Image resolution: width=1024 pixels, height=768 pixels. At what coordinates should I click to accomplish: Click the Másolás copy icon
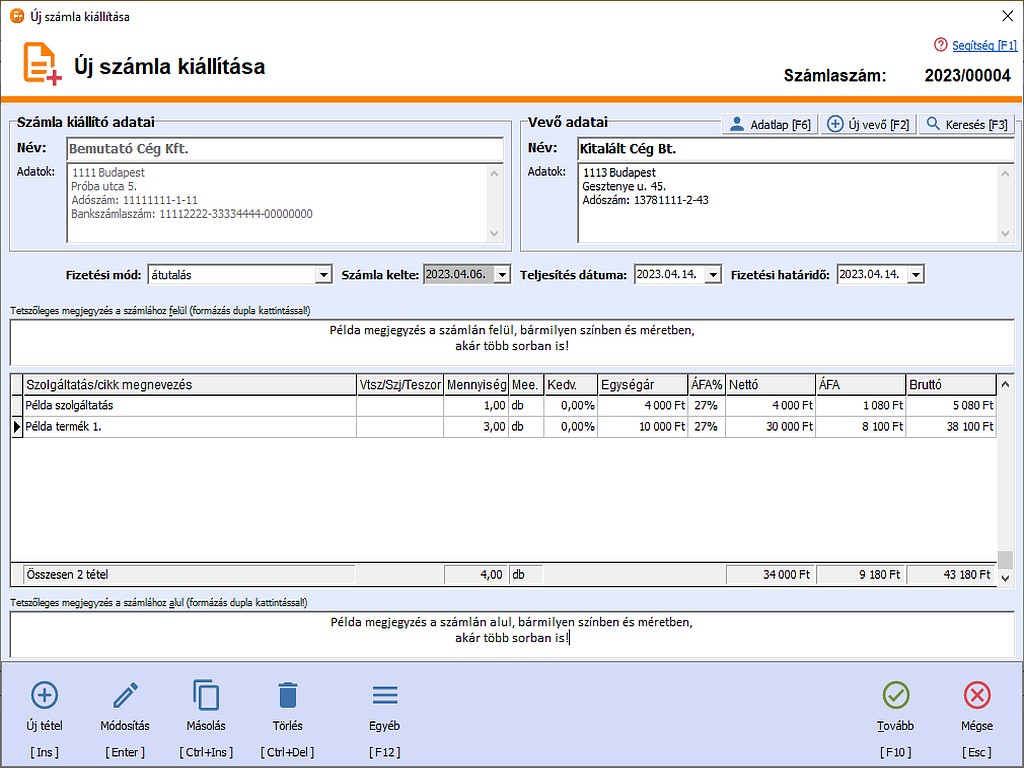pos(206,695)
